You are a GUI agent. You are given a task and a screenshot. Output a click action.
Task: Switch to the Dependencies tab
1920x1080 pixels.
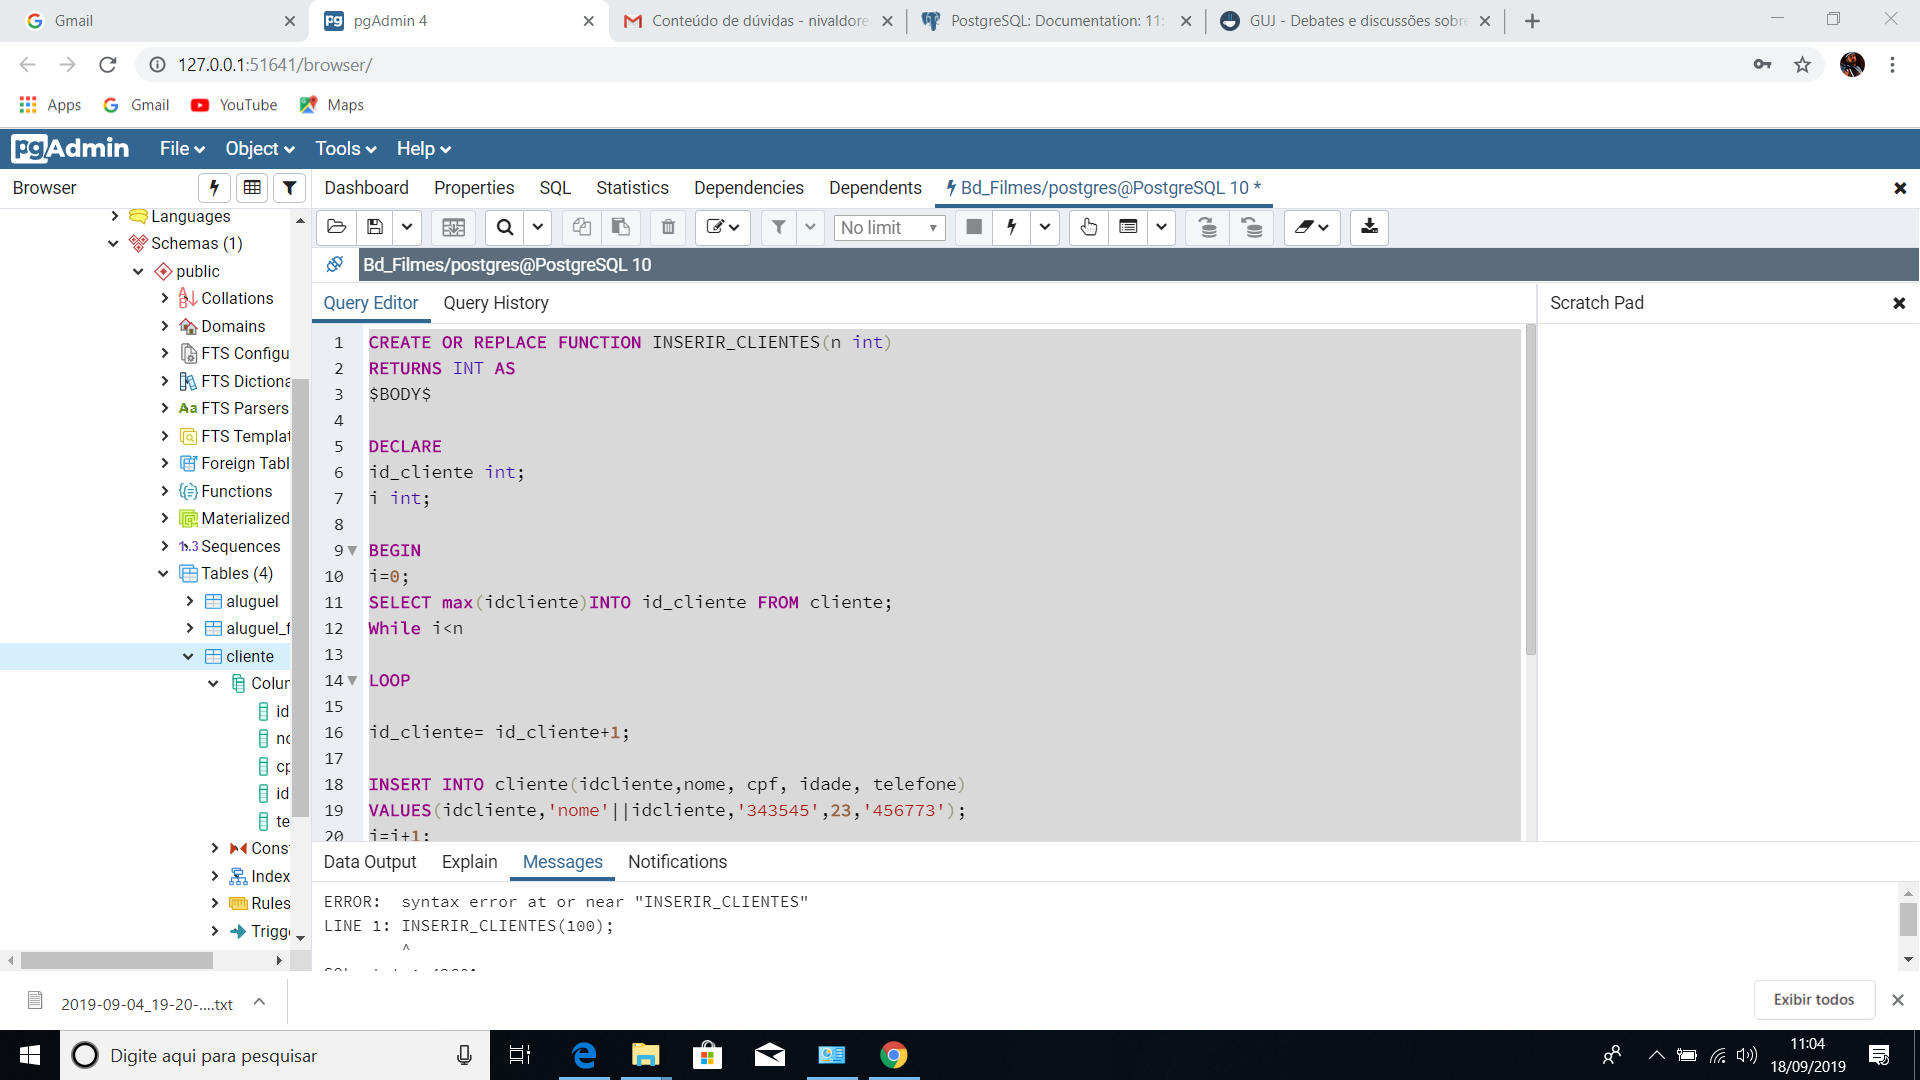(x=748, y=188)
